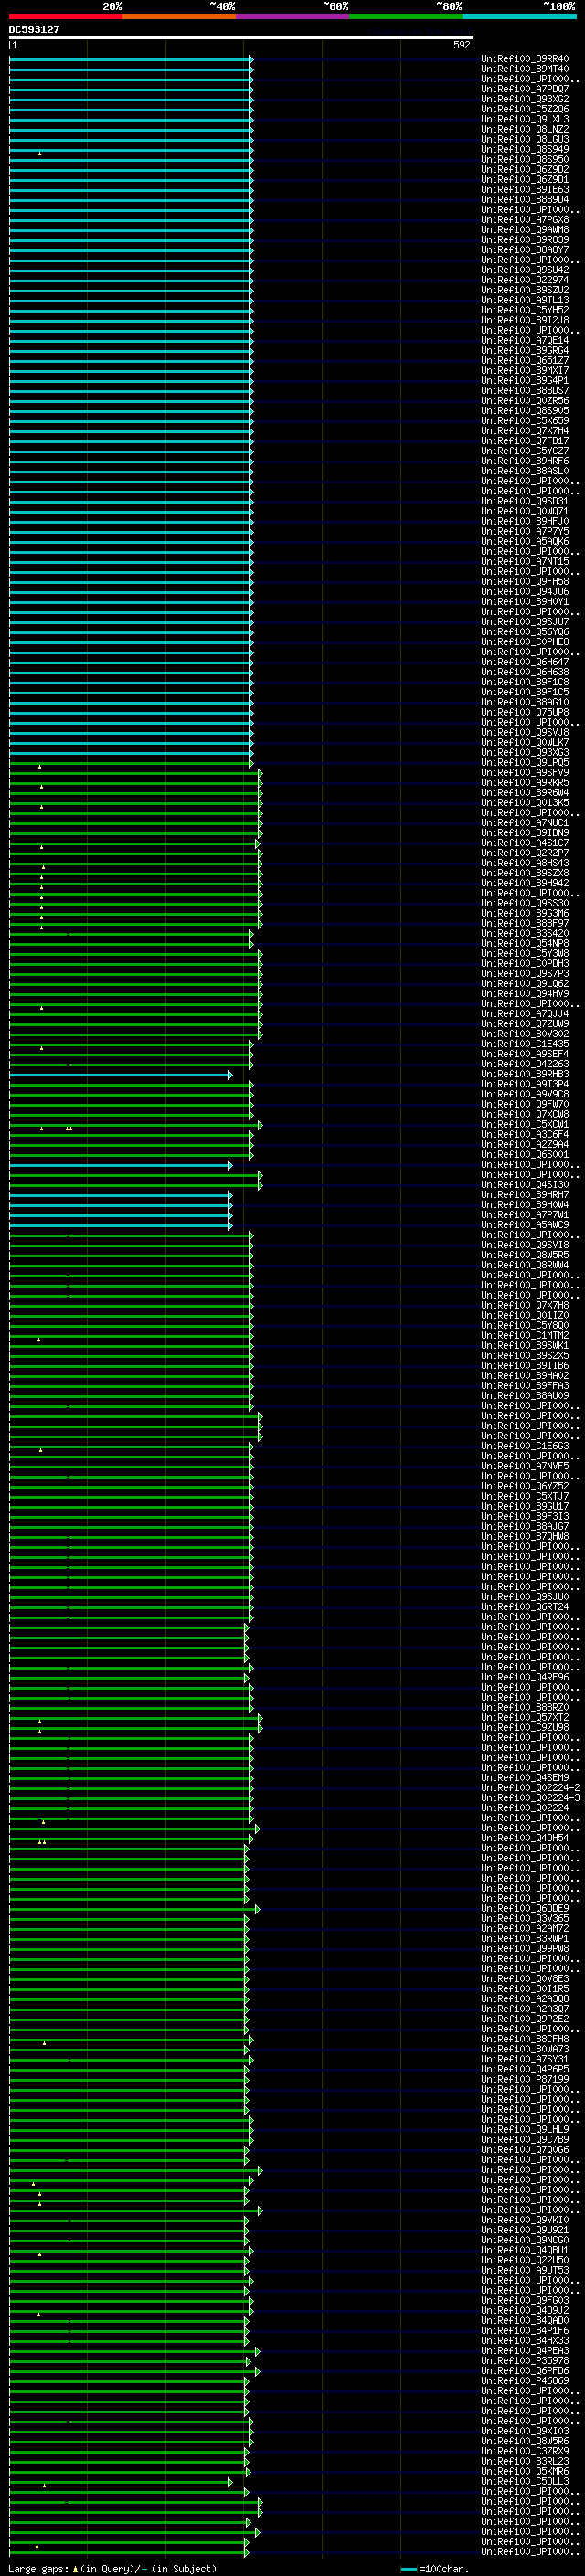Select the UniRef100_Q0V8E3 label
Viewport: 585px width, 2576px height.
coord(525,1979)
